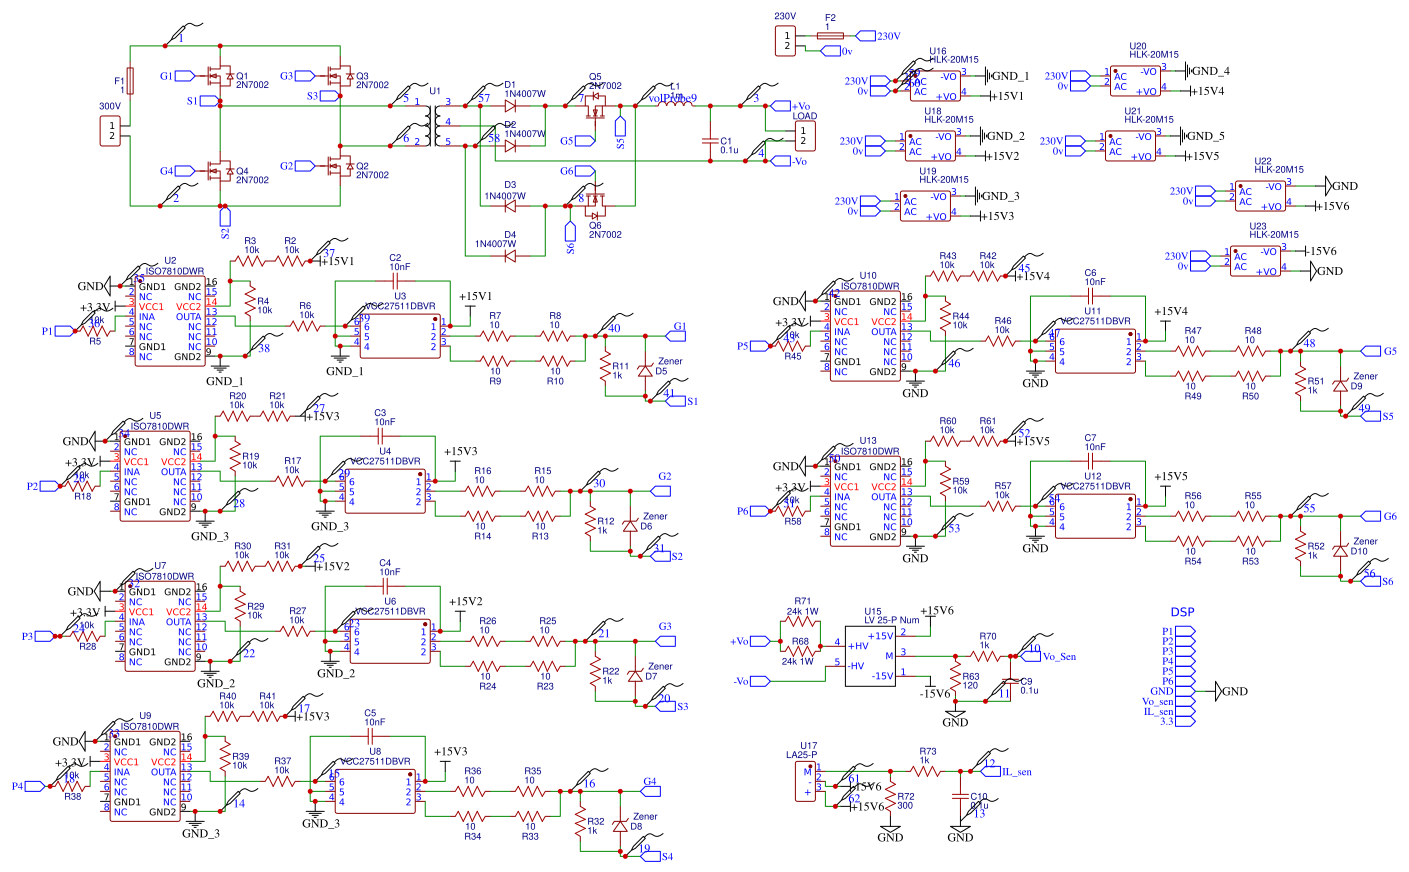
Task: Select capacitor C2 10nF
Action: (395, 283)
